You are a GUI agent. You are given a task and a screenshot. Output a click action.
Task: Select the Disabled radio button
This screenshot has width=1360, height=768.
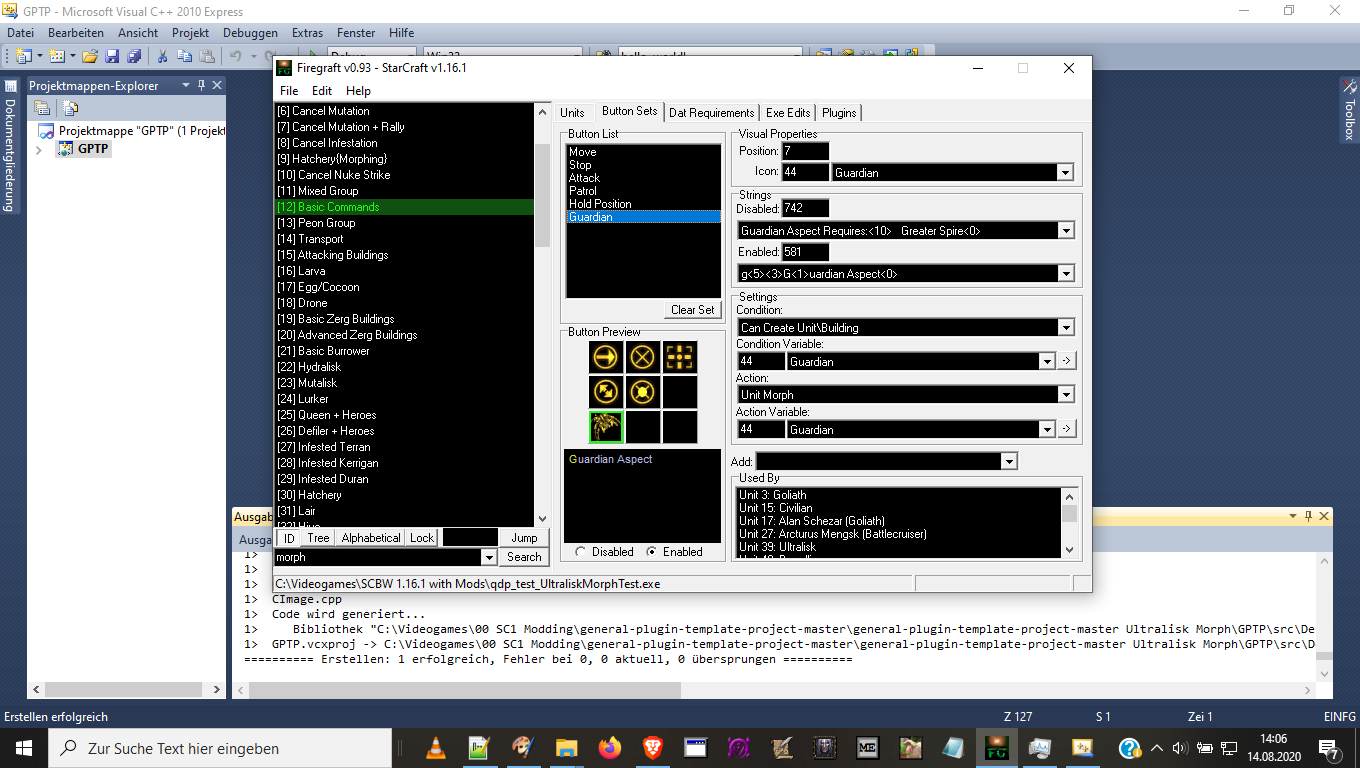click(581, 552)
